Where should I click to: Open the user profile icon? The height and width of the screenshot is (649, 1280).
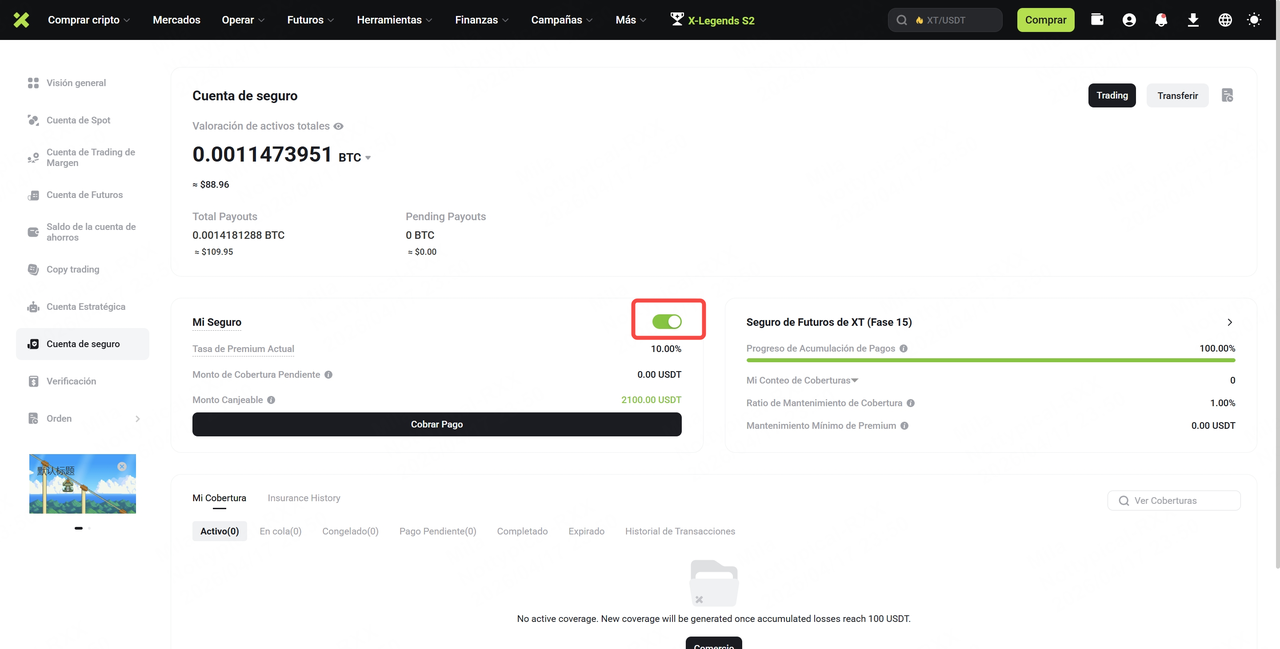tap(1129, 19)
